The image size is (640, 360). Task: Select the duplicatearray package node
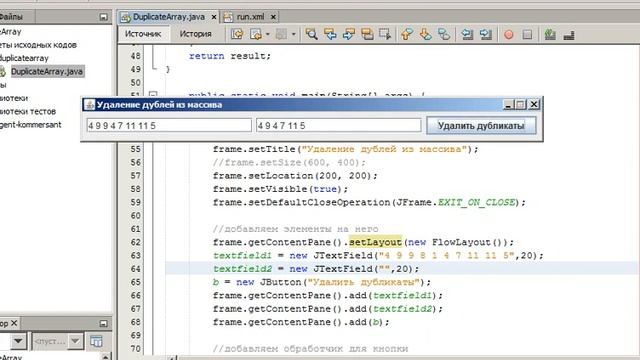click(24, 58)
